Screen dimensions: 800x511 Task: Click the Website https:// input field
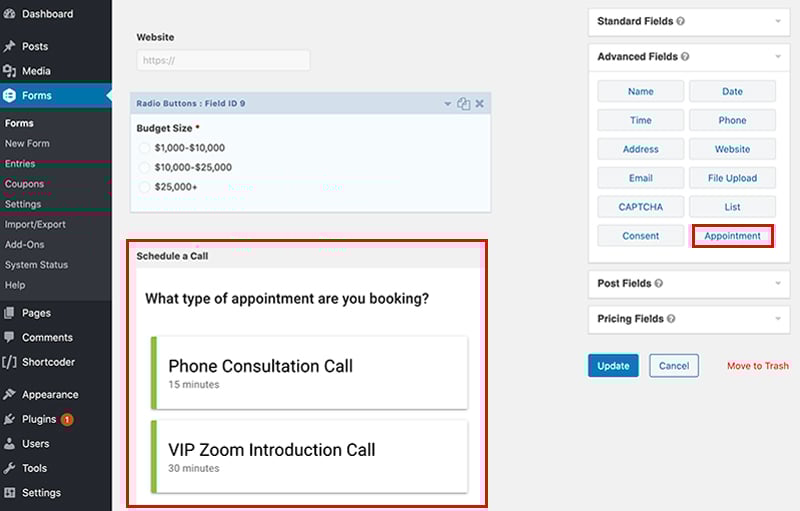point(223,60)
